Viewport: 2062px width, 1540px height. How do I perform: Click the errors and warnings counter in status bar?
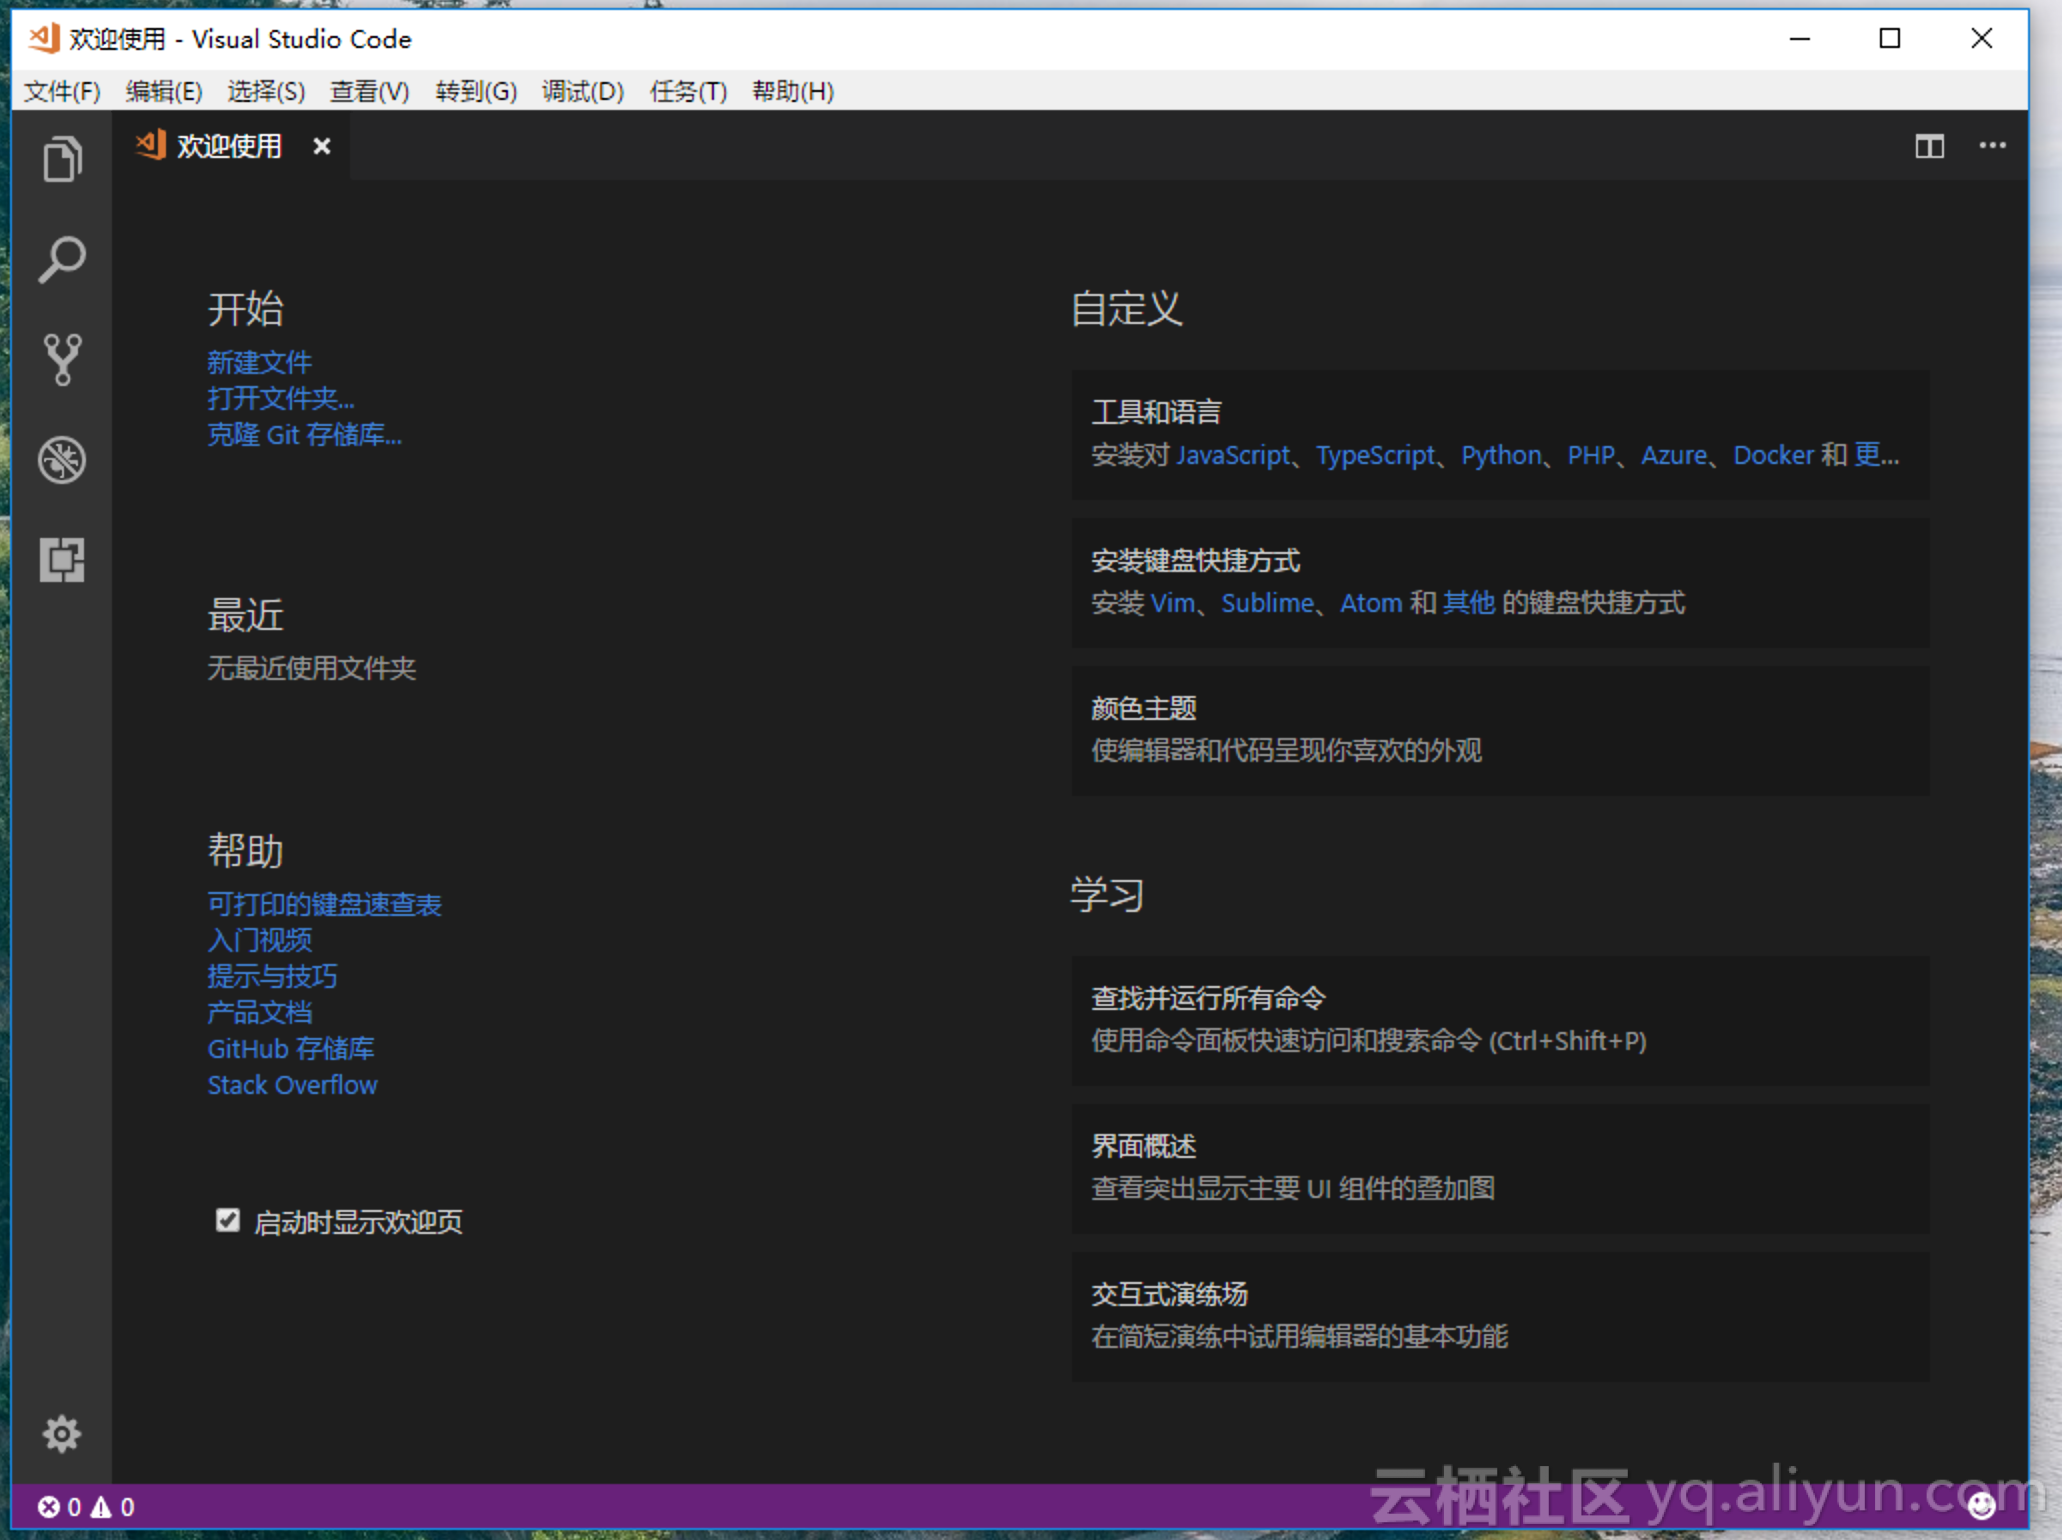tap(85, 1507)
